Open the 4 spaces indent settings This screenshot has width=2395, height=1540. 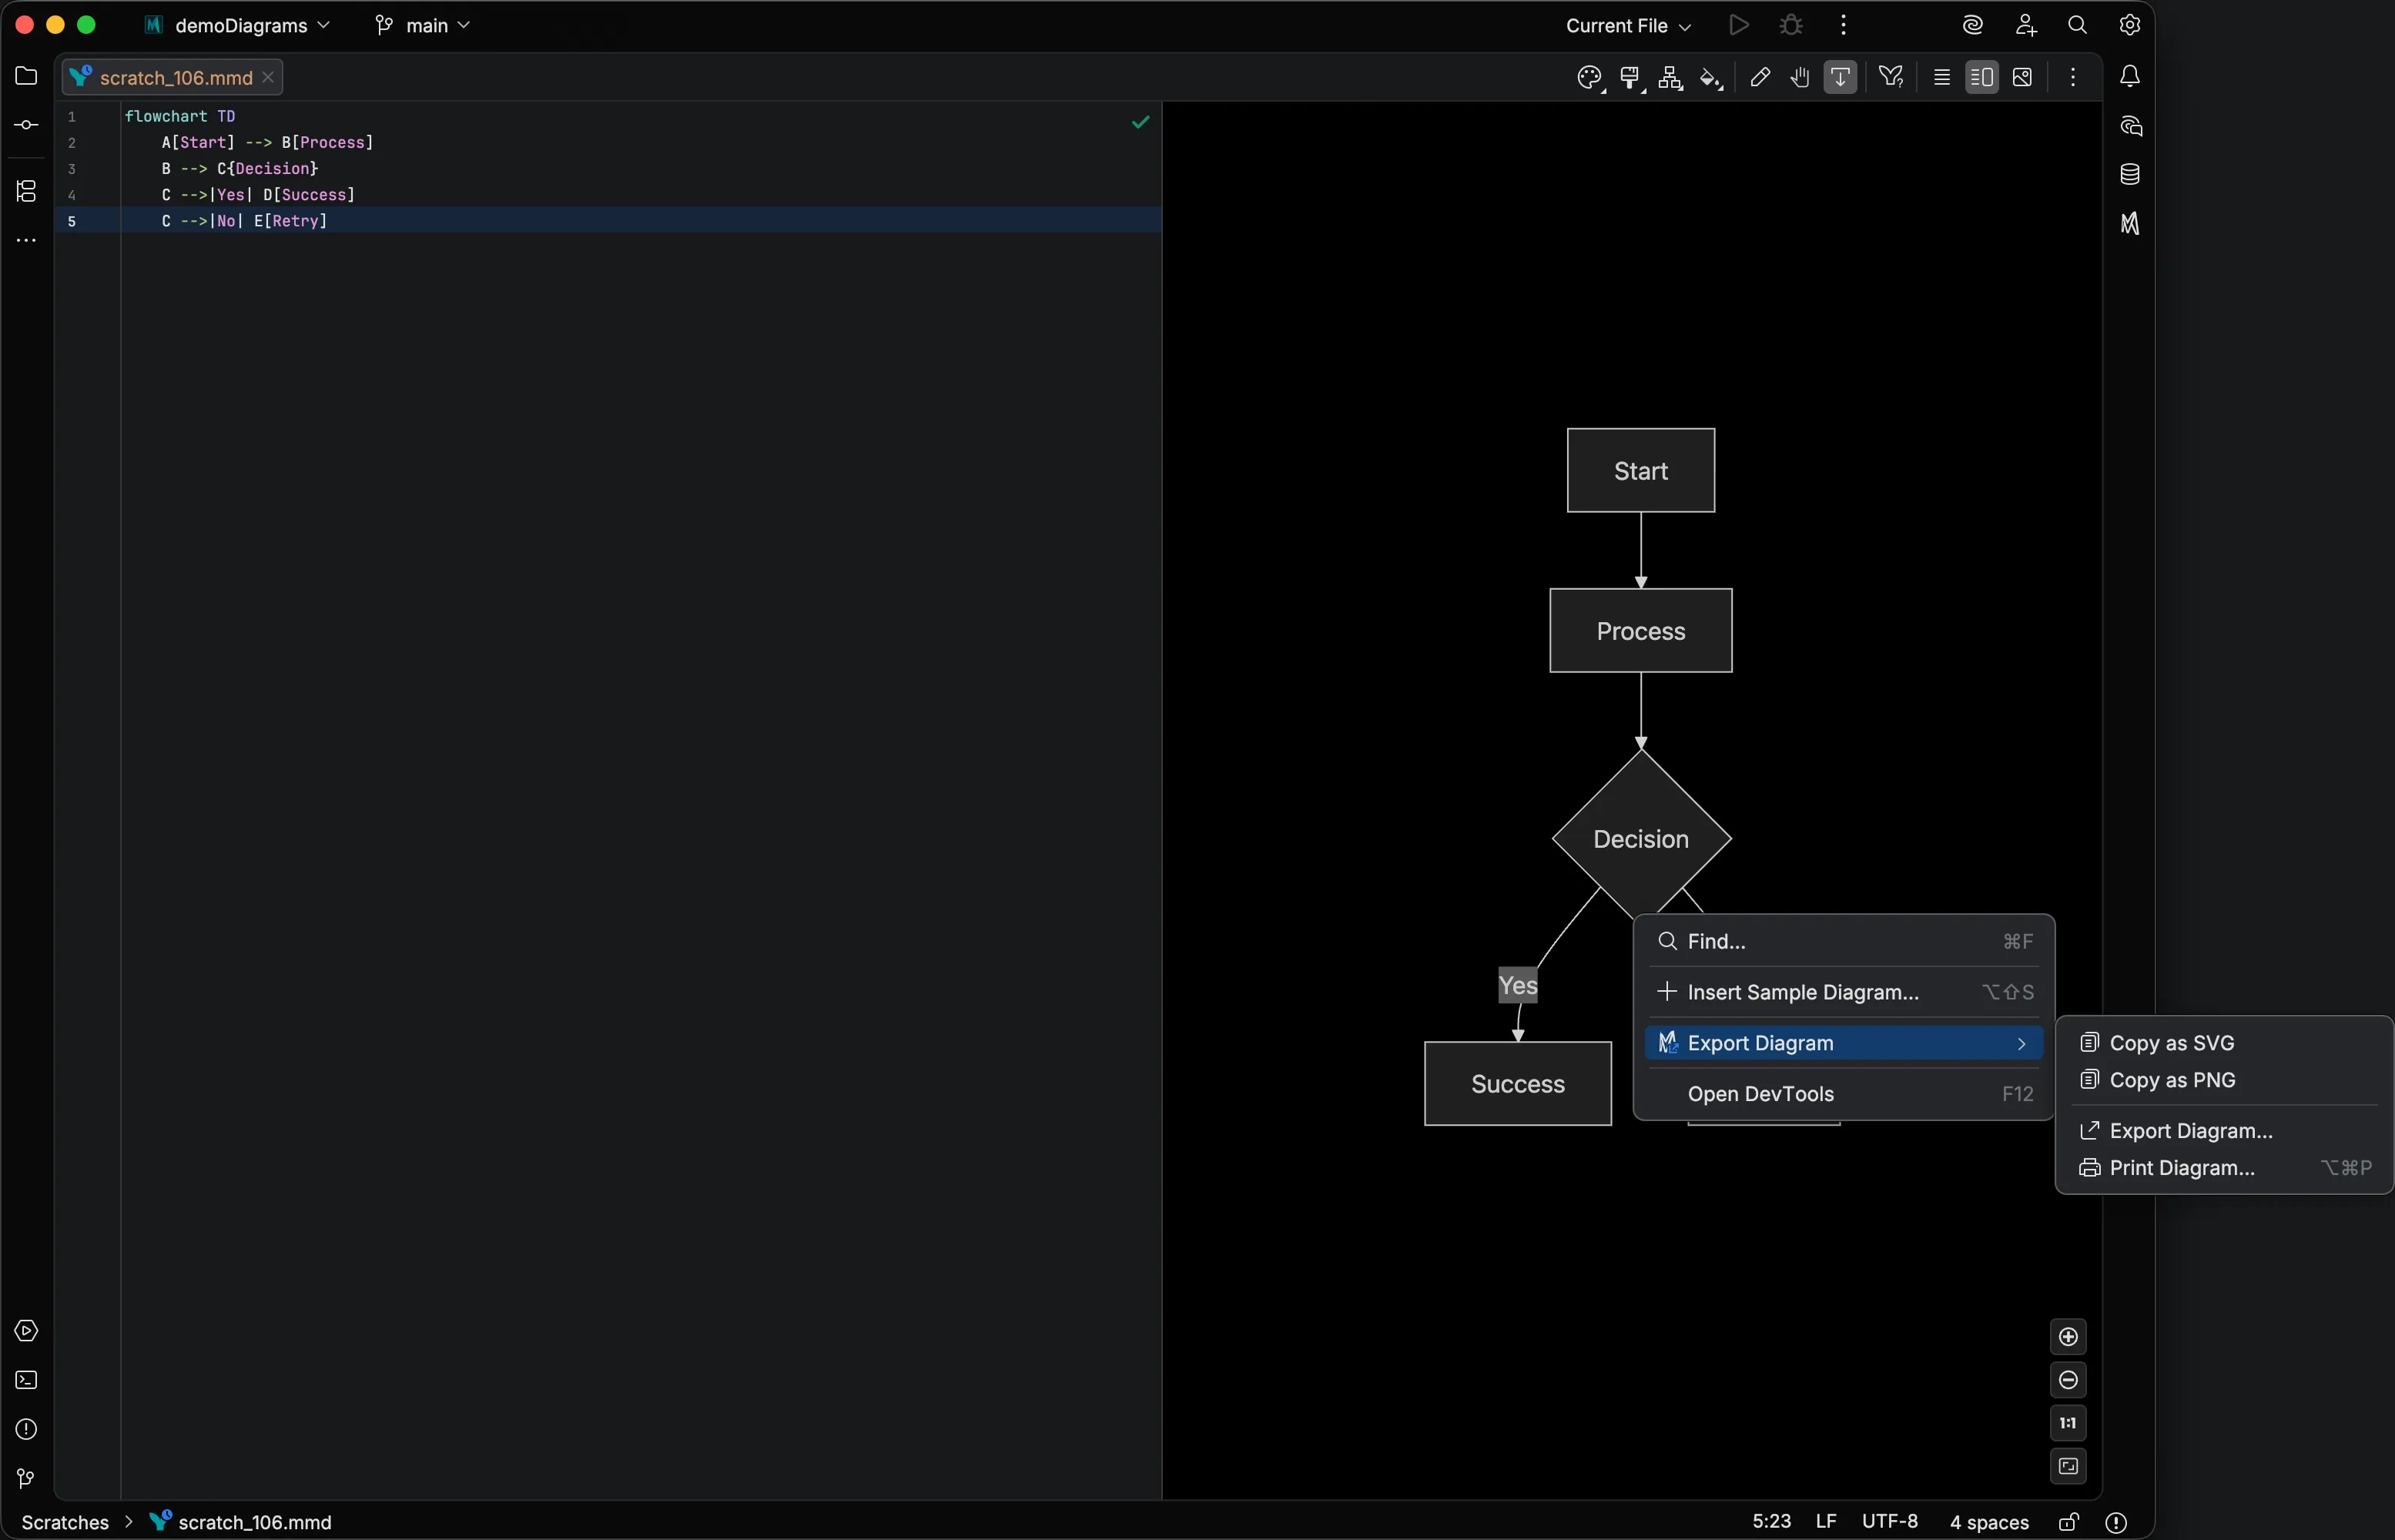coord(1989,1522)
